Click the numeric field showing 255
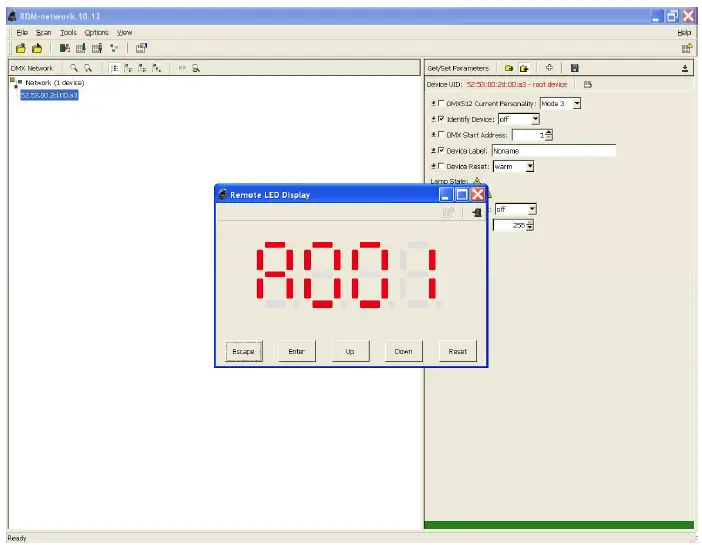This screenshot has width=702, height=545. point(509,225)
